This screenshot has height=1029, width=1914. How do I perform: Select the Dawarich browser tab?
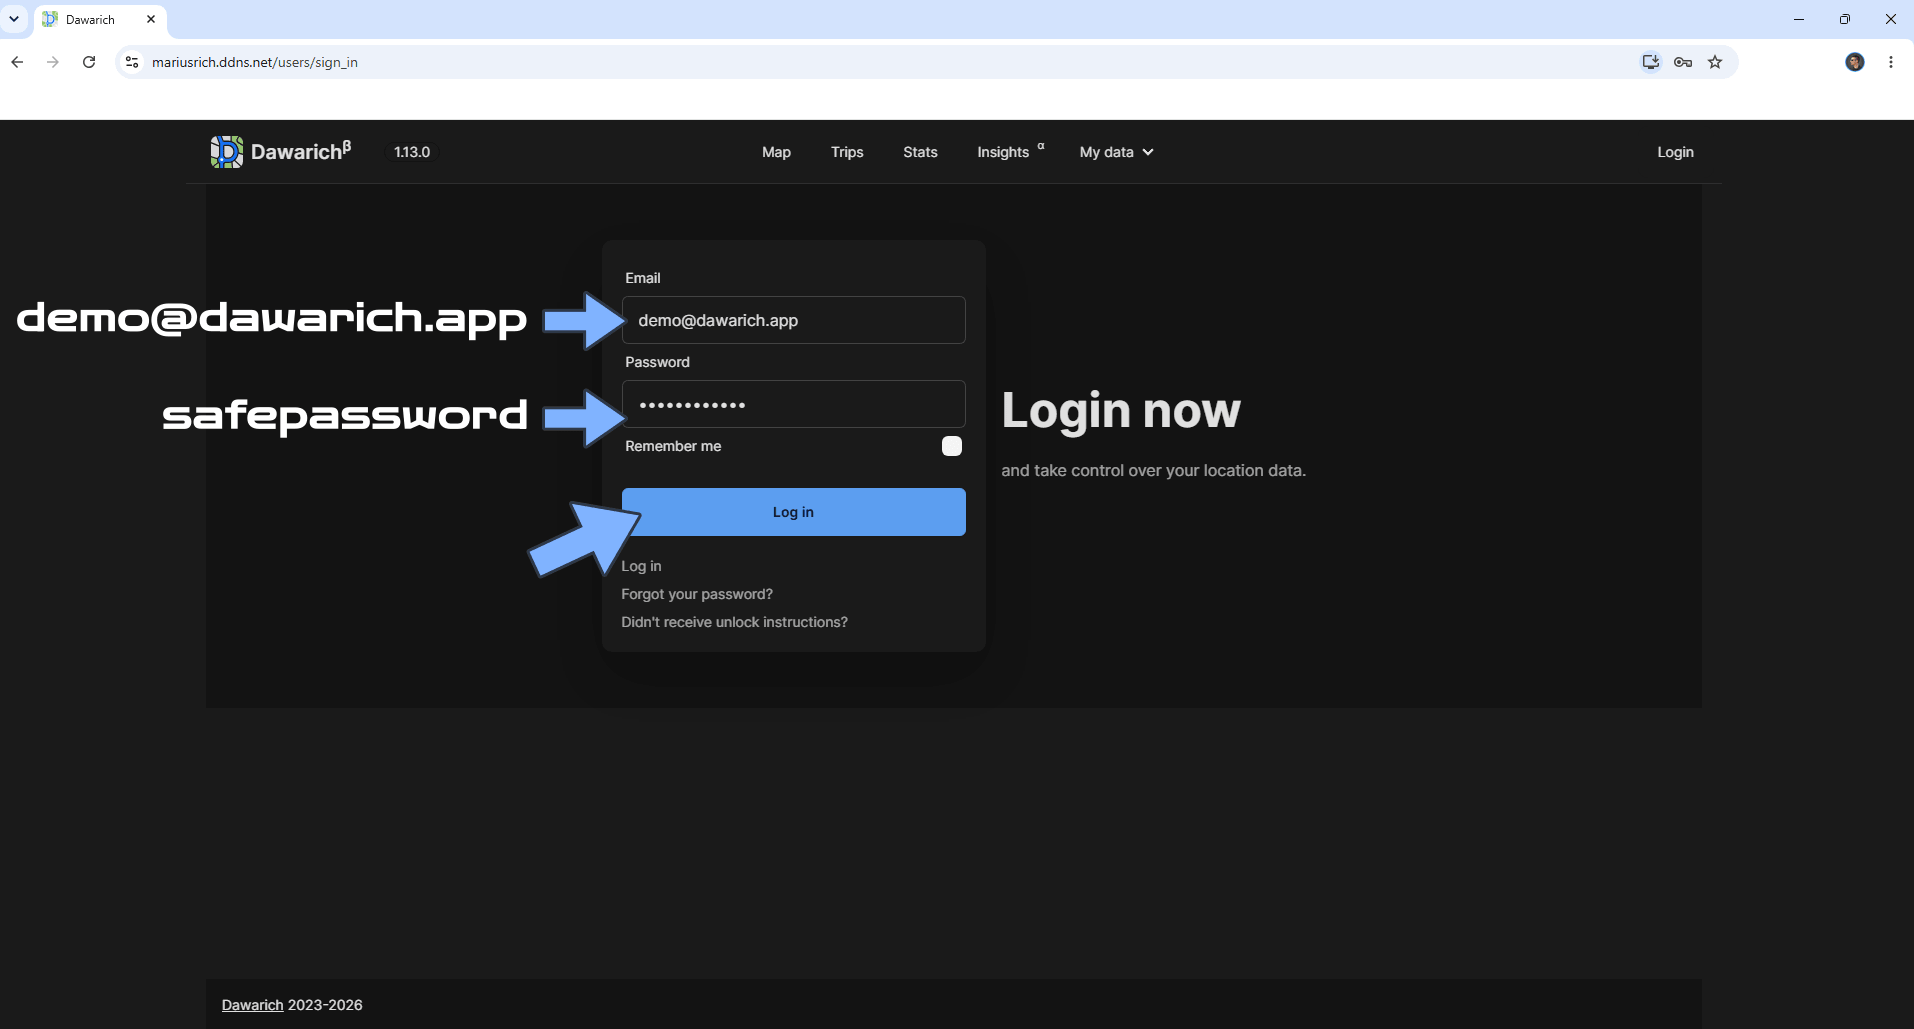(x=101, y=19)
